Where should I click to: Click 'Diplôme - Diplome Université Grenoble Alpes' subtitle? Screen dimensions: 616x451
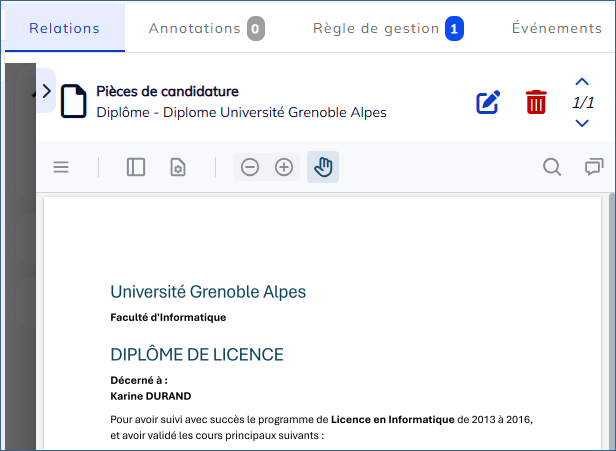[241, 112]
